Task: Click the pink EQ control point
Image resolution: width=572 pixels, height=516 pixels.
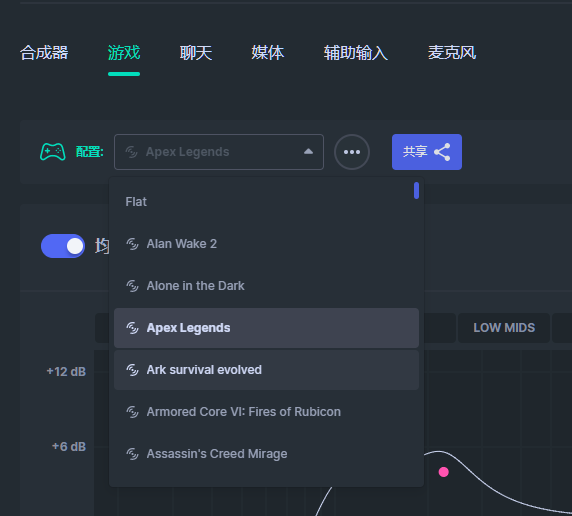Action: (444, 472)
